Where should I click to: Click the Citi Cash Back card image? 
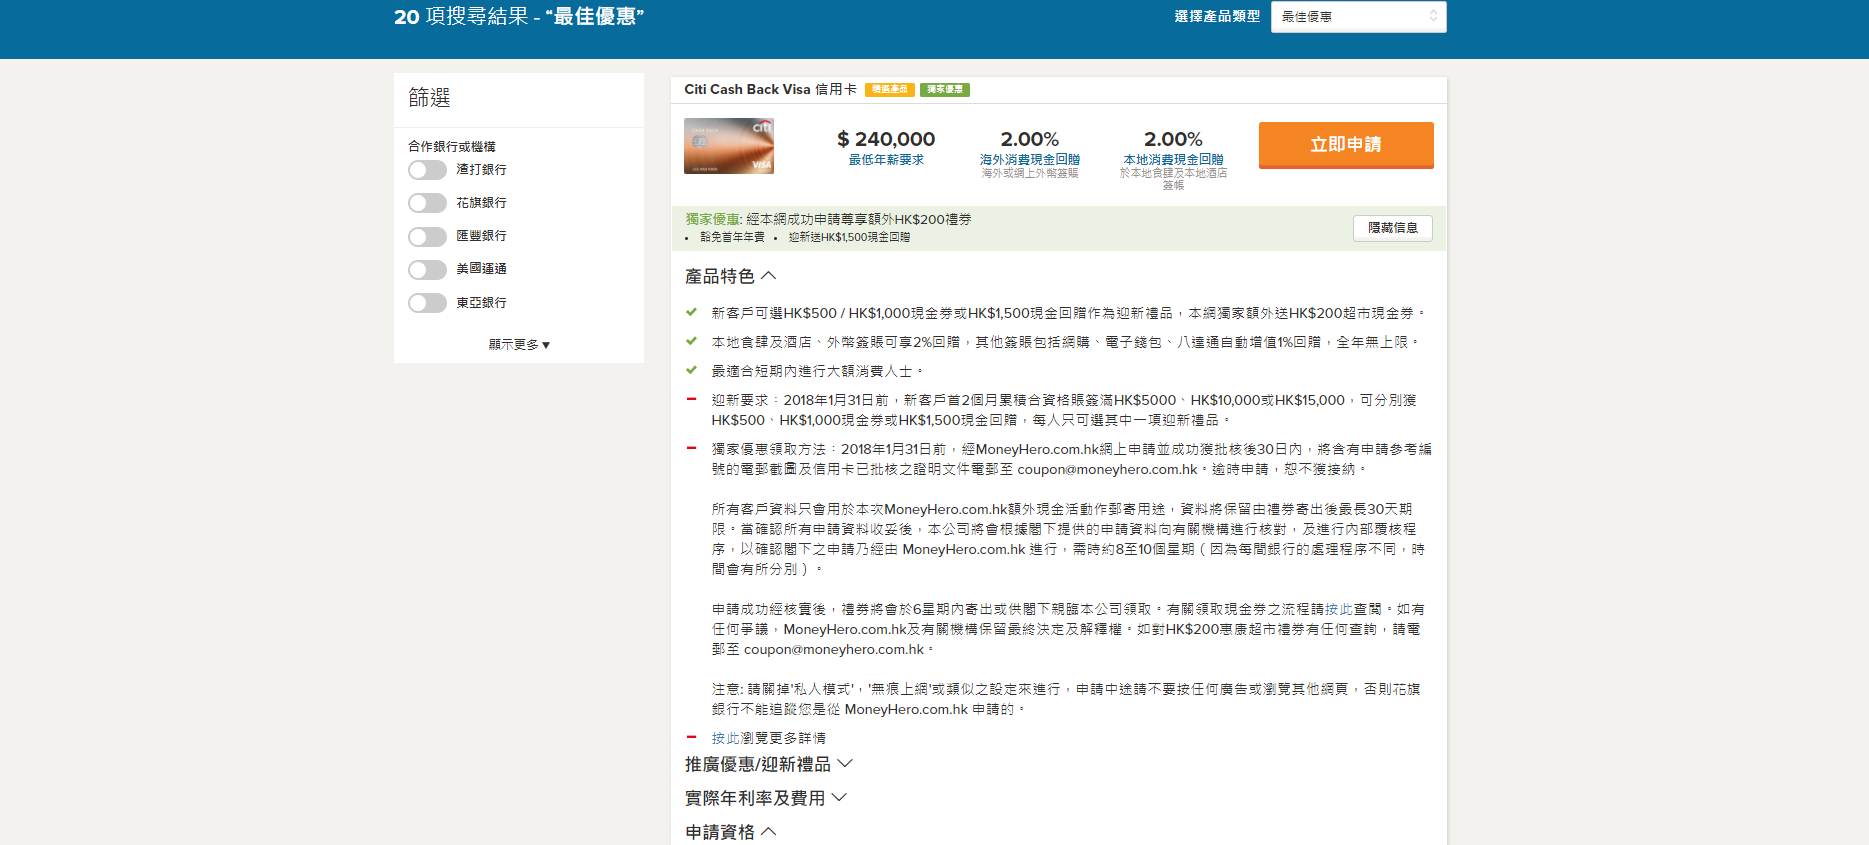[x=729, y=146]
